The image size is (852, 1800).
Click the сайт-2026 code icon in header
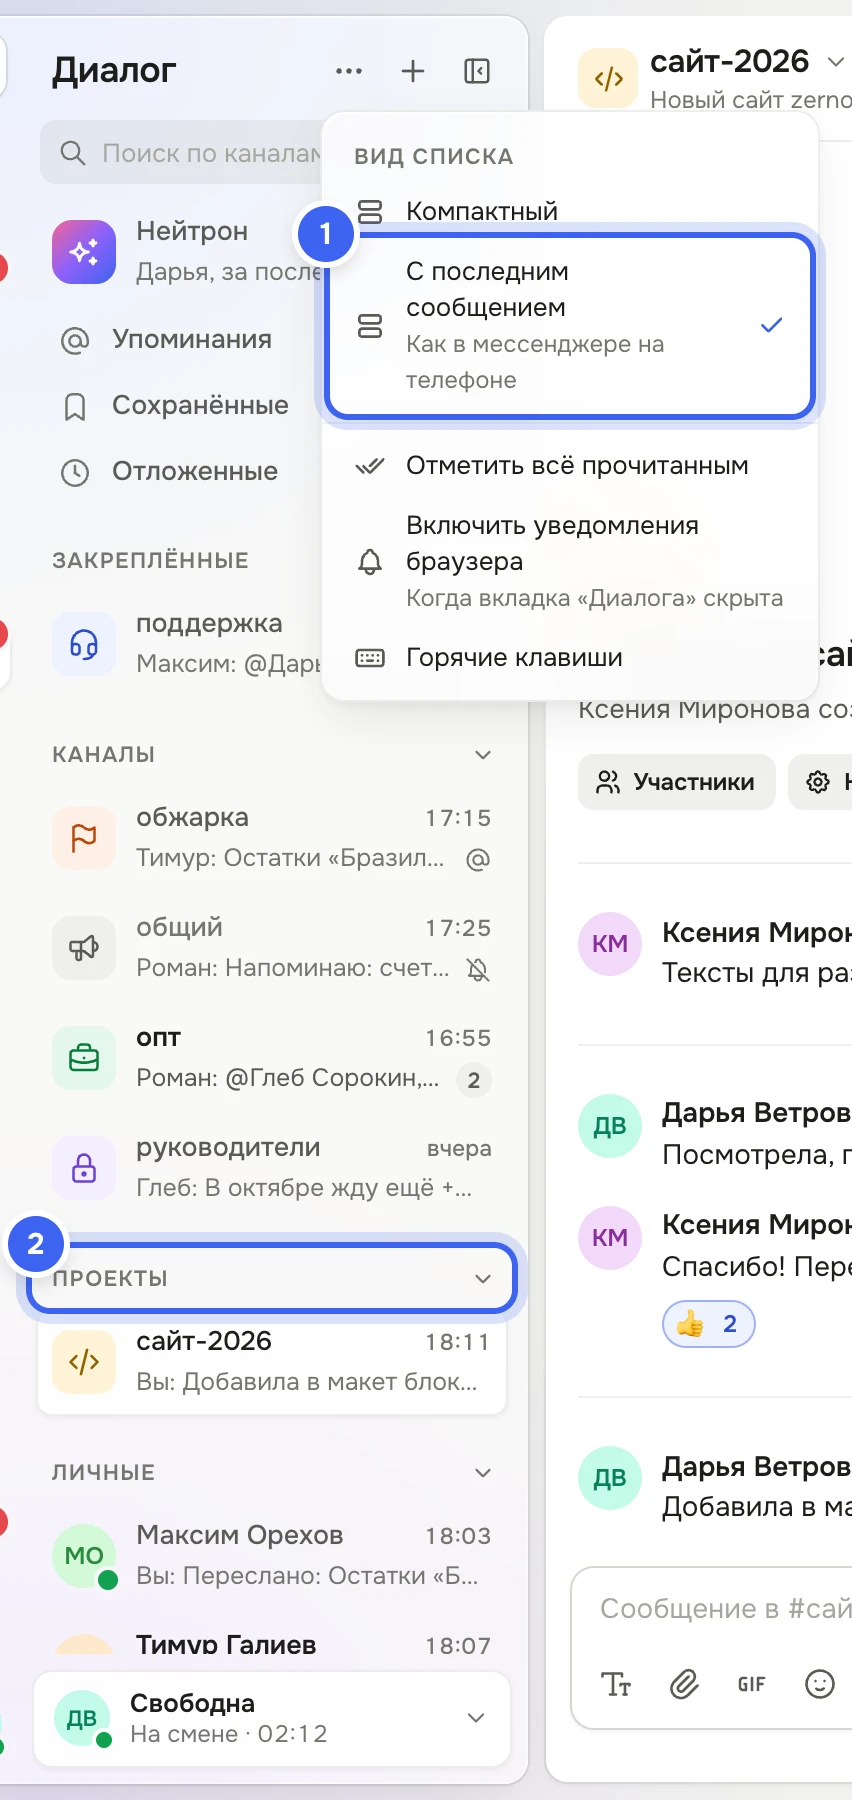point(608,78)
